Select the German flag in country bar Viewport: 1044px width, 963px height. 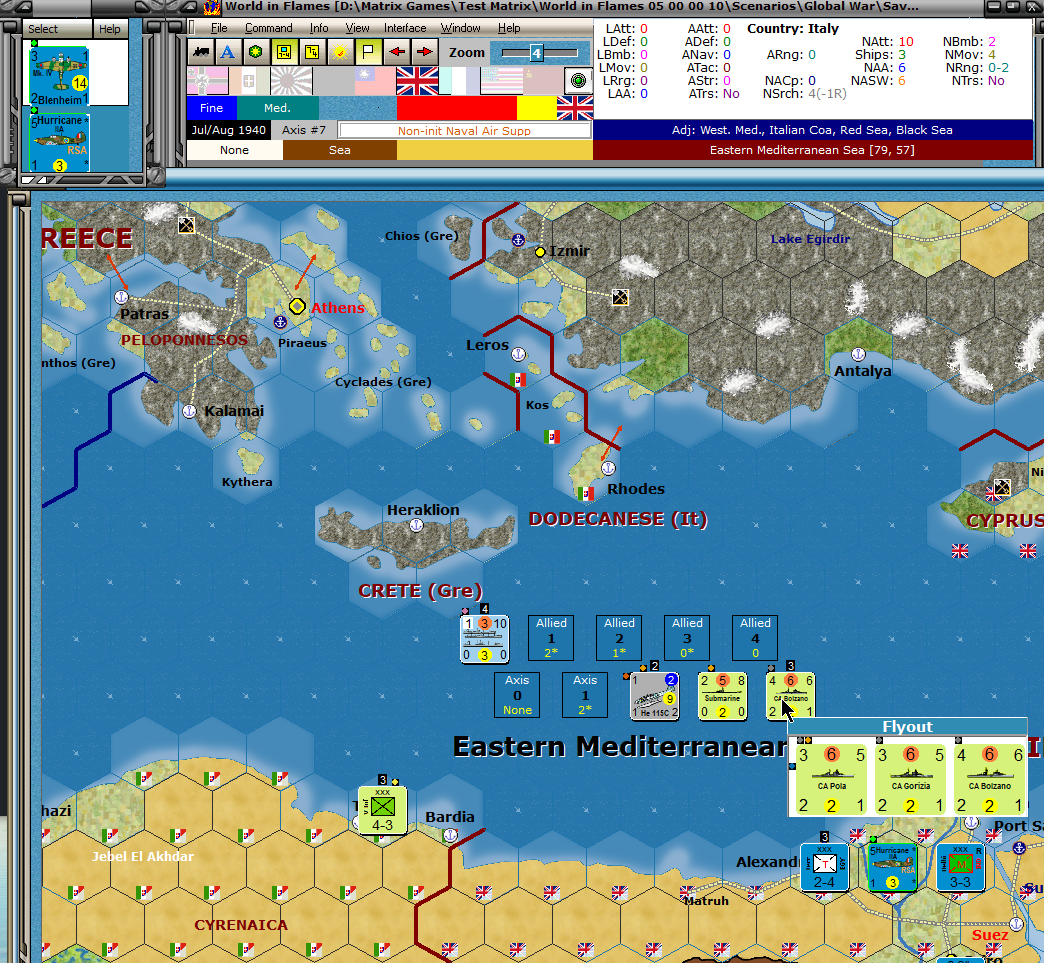(208, 81)
